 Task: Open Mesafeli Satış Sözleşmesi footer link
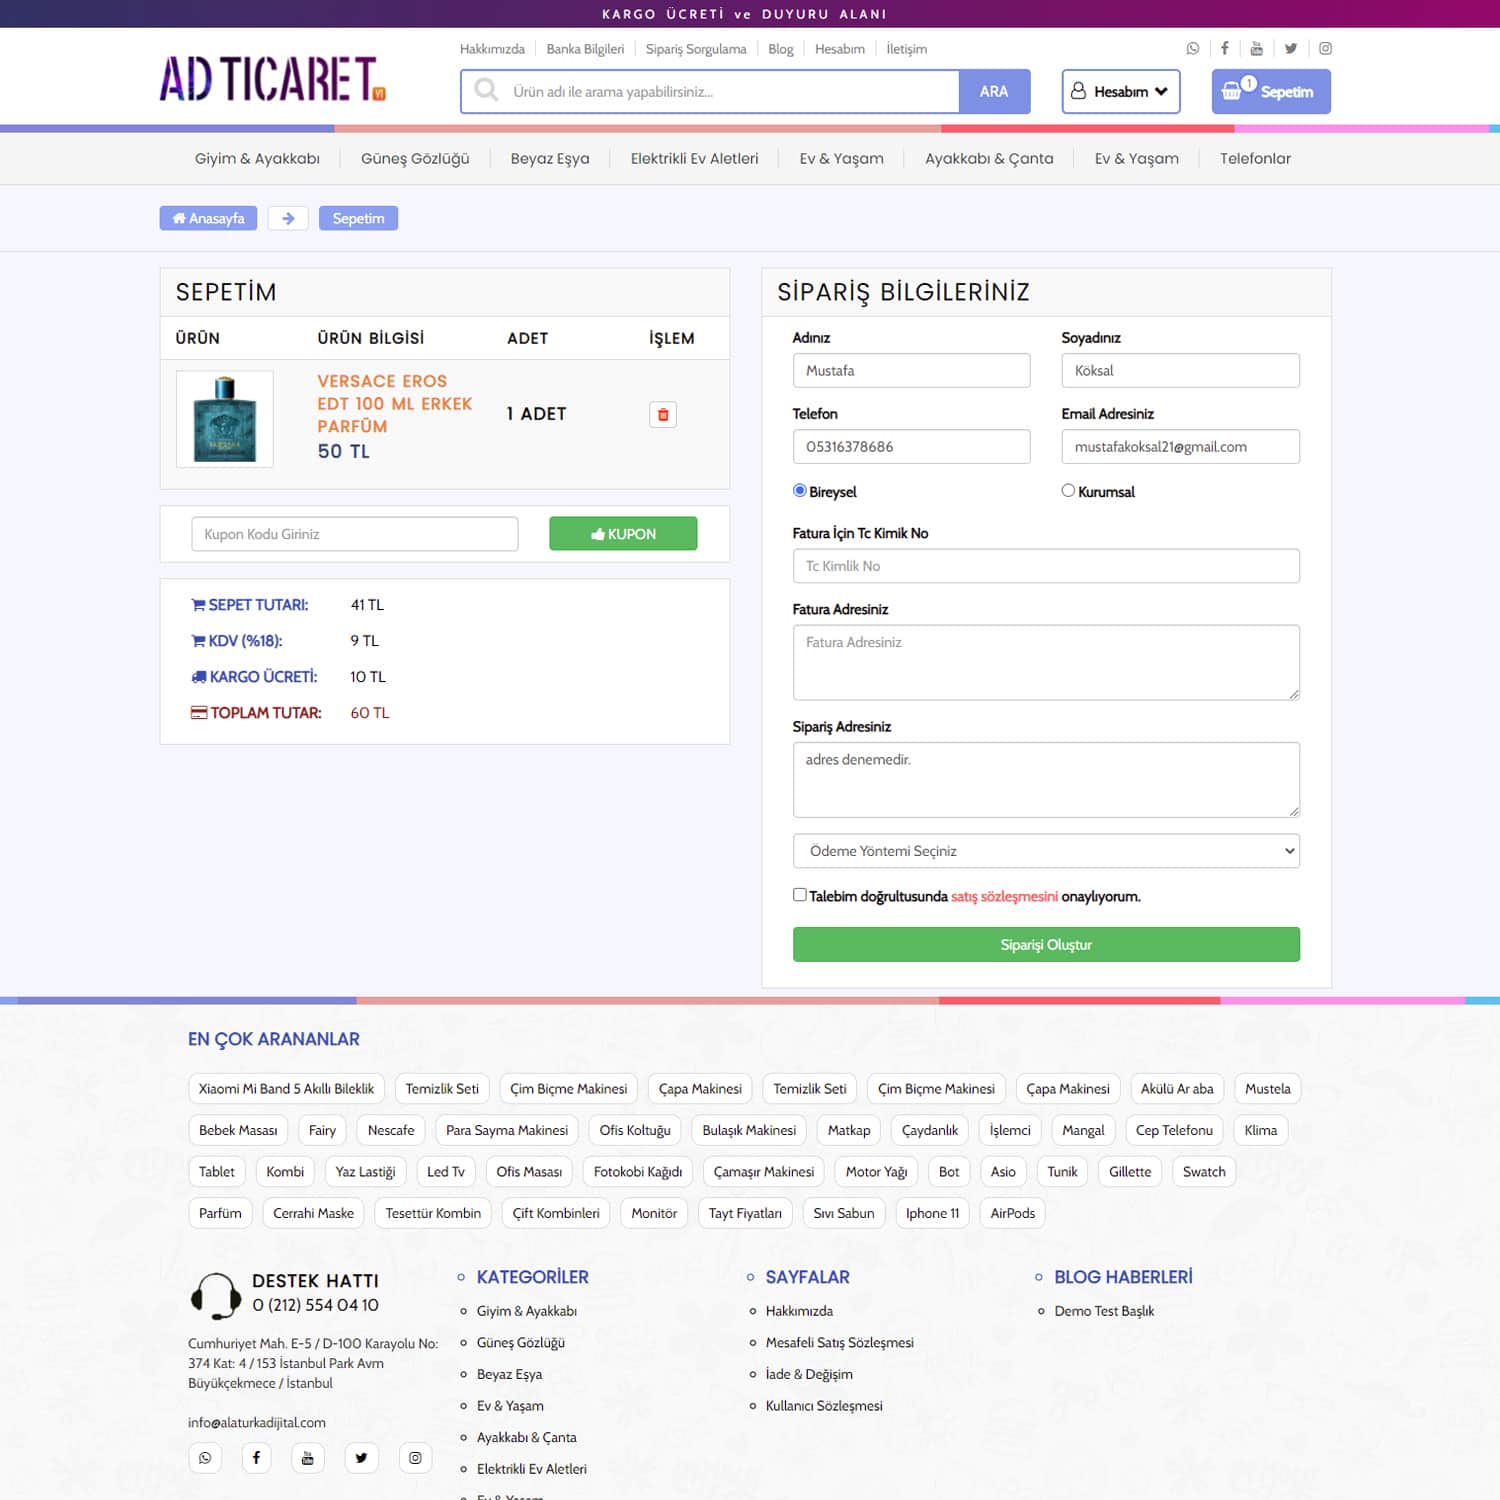tap(840, 1343)
